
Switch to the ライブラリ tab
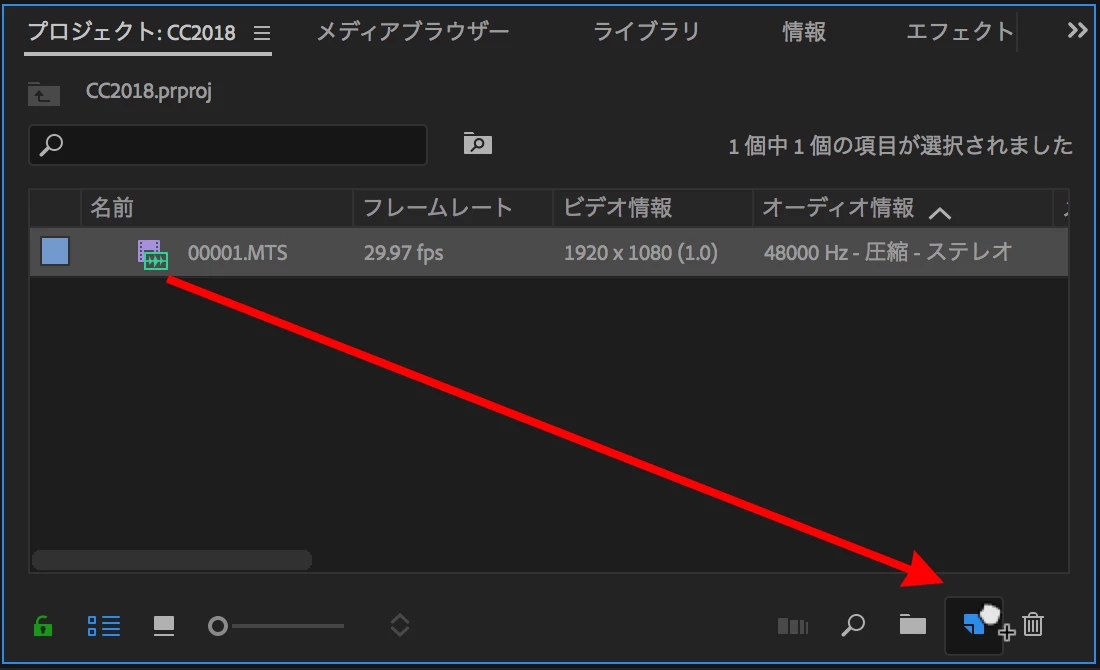point(646,32)
